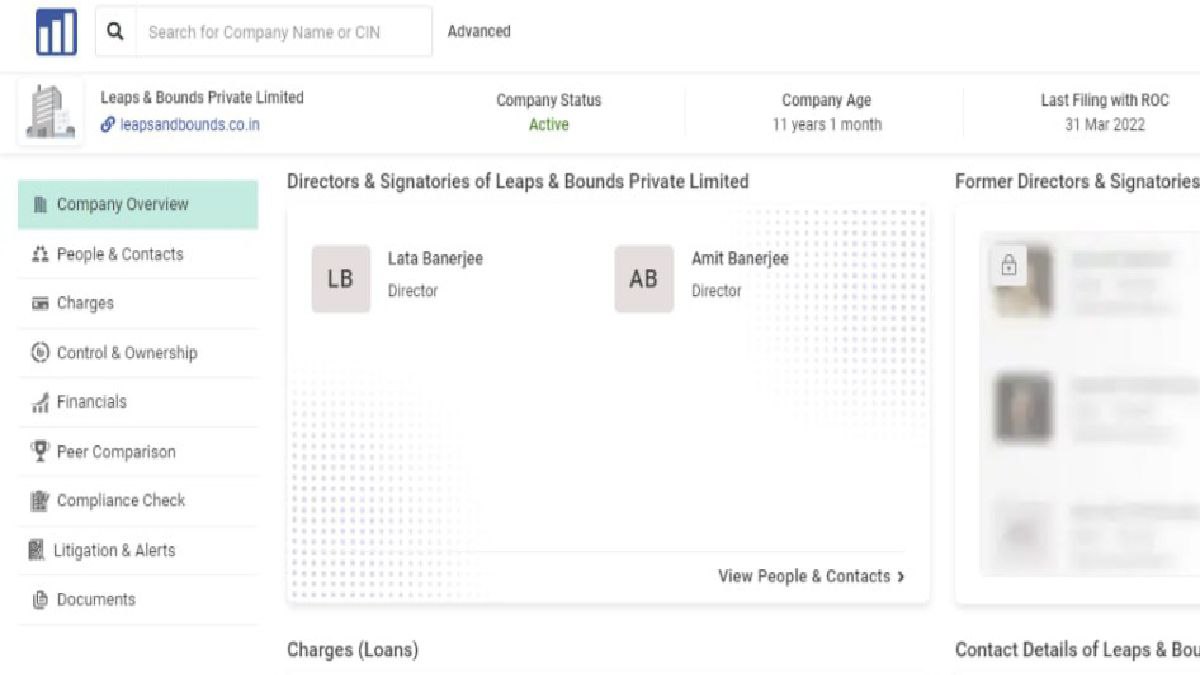The width and height of the screenshot is (1200, 675).
Task: Open Advanced search
Action: pyautogui.click(x=479, y=32)
